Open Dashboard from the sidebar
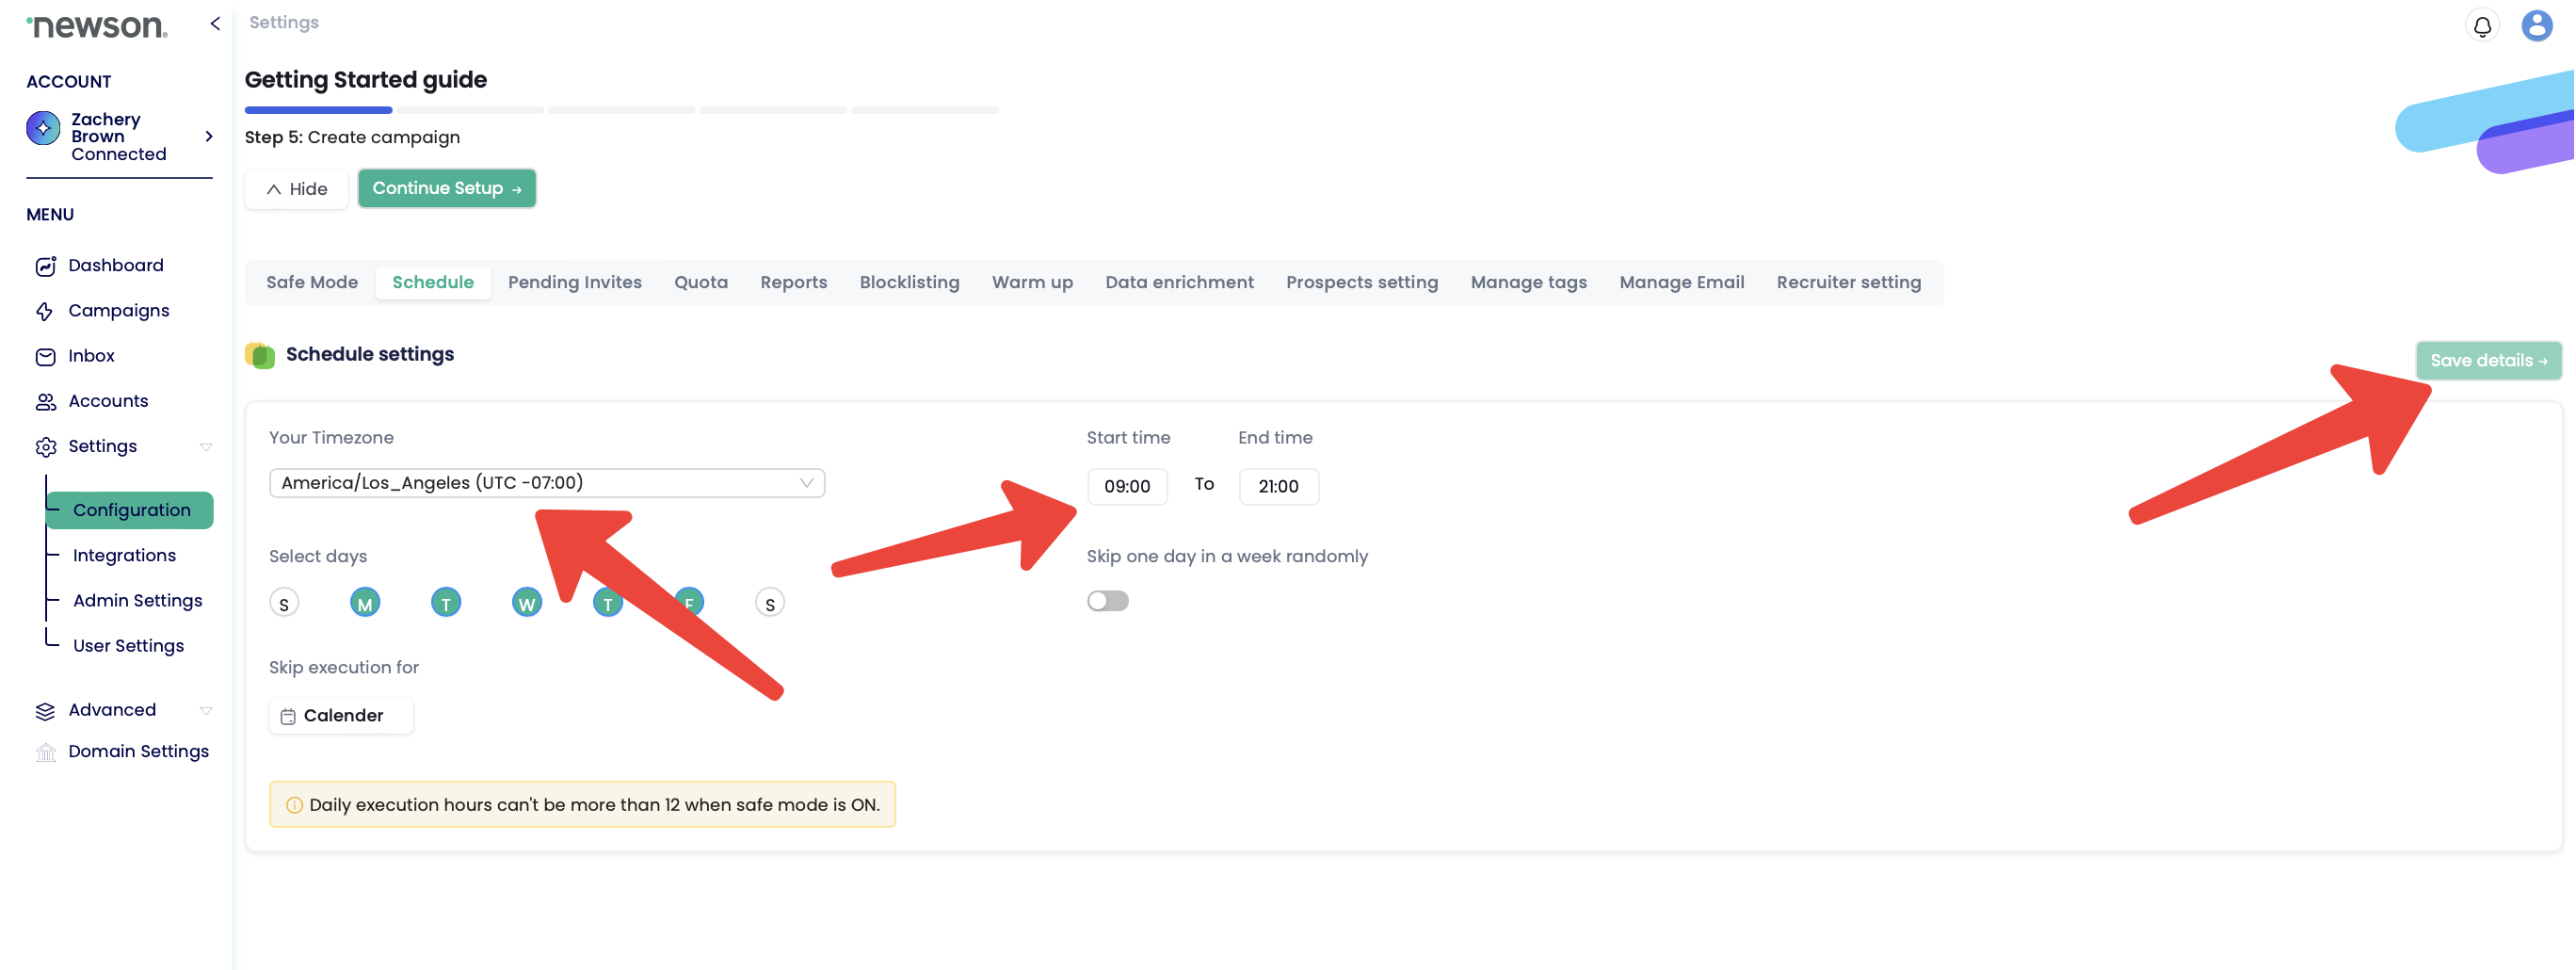This screenshot has width=2576, height=970. [115, 265]
